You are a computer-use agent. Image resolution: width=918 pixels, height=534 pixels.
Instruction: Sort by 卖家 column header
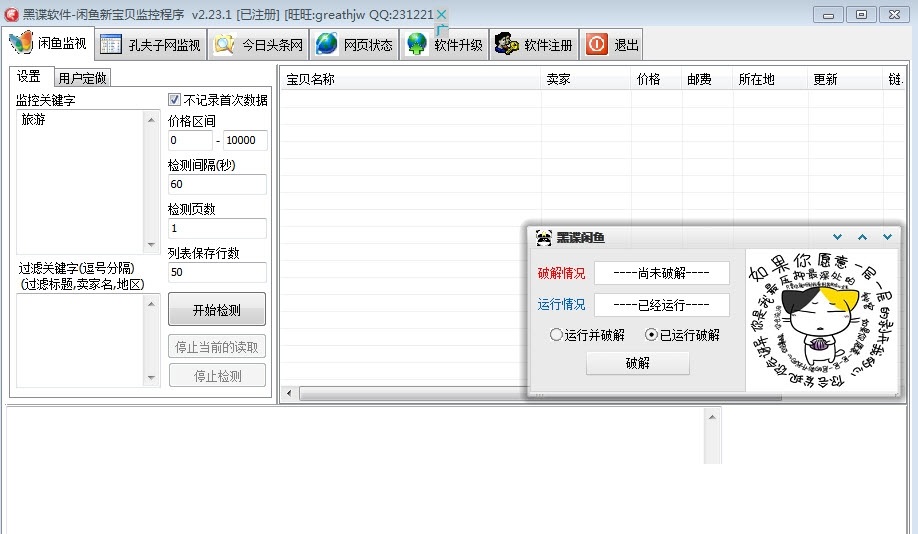585,79
